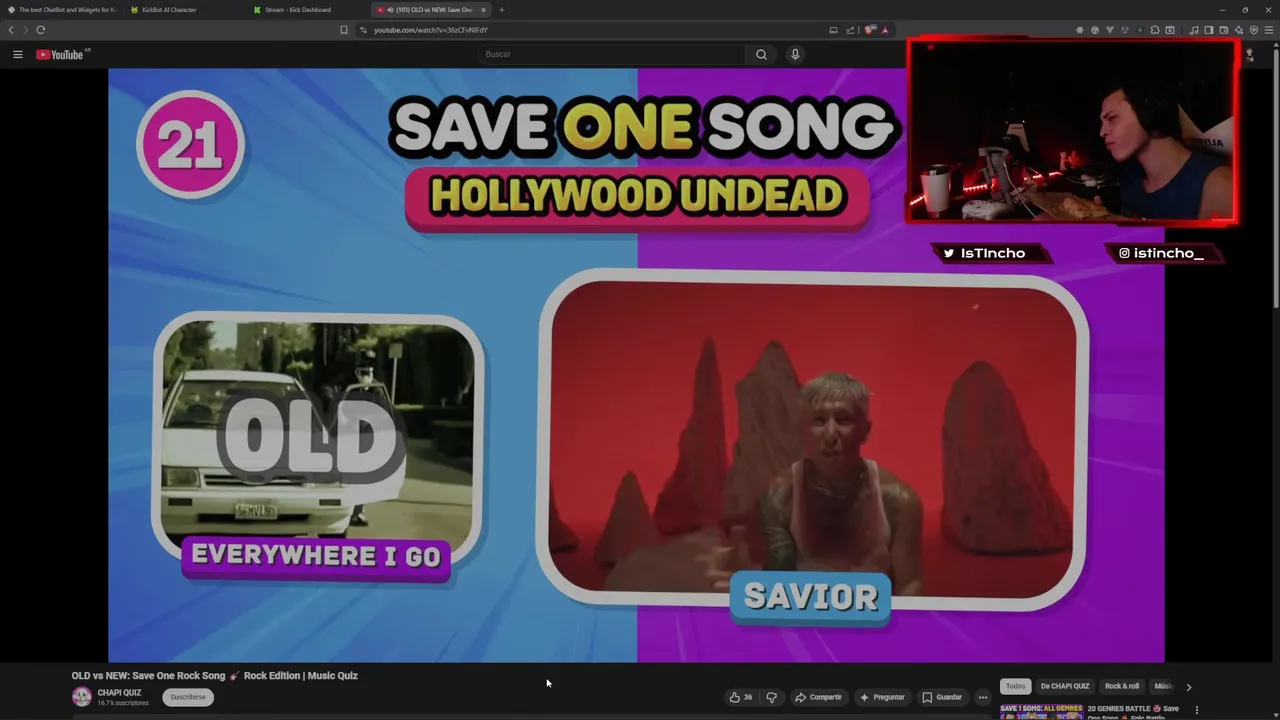Click the Compartir share button
1280x720 pixels.
818,697
